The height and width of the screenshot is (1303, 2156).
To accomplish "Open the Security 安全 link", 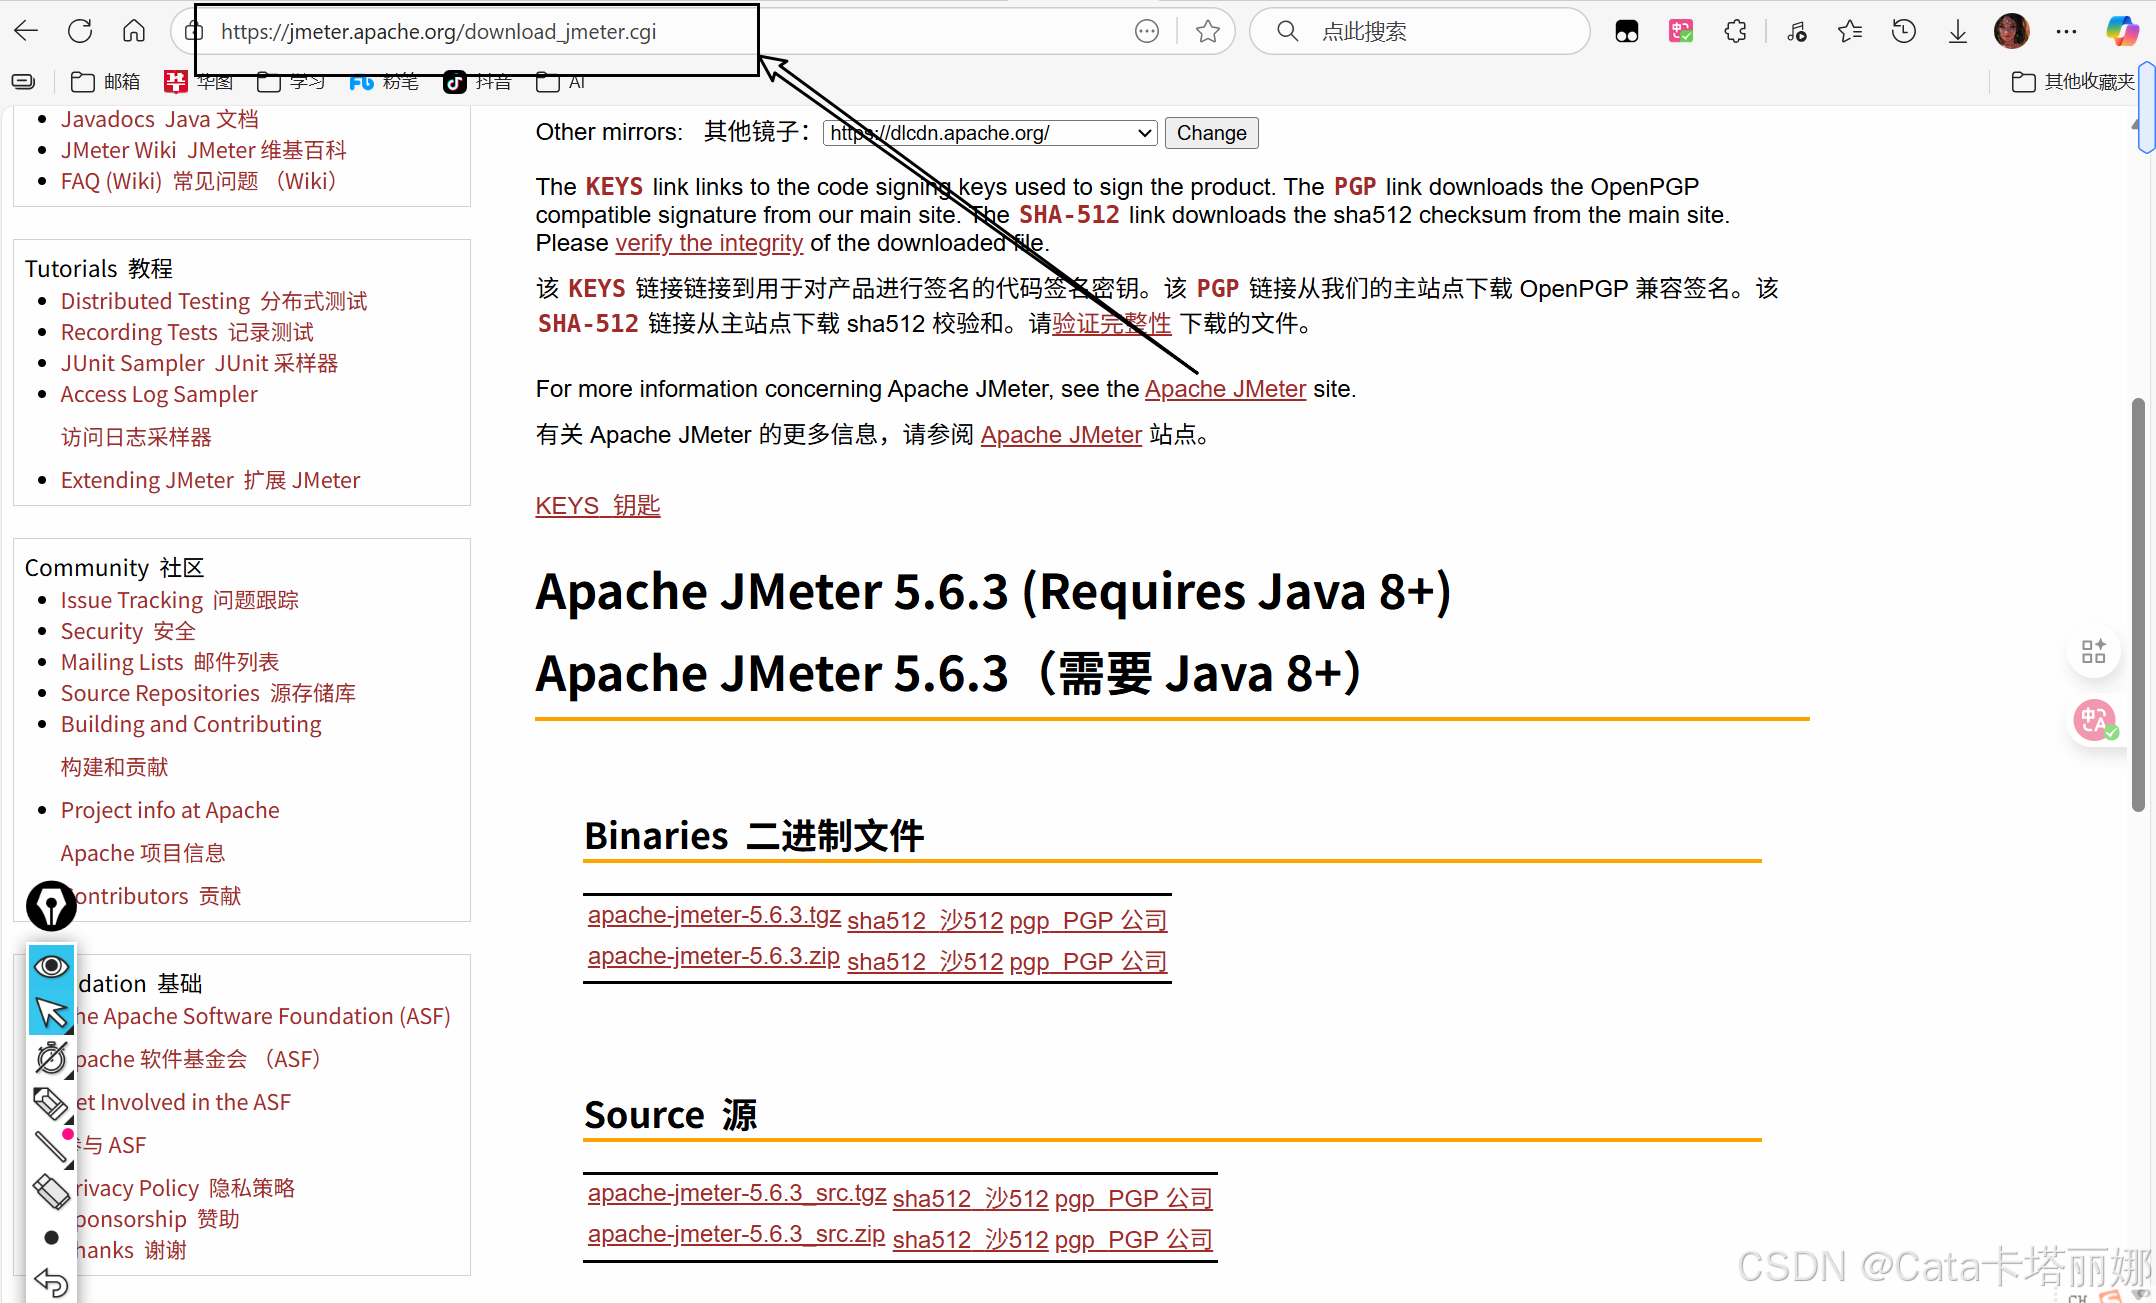I will pyautogui.click(x=128, y=631).
